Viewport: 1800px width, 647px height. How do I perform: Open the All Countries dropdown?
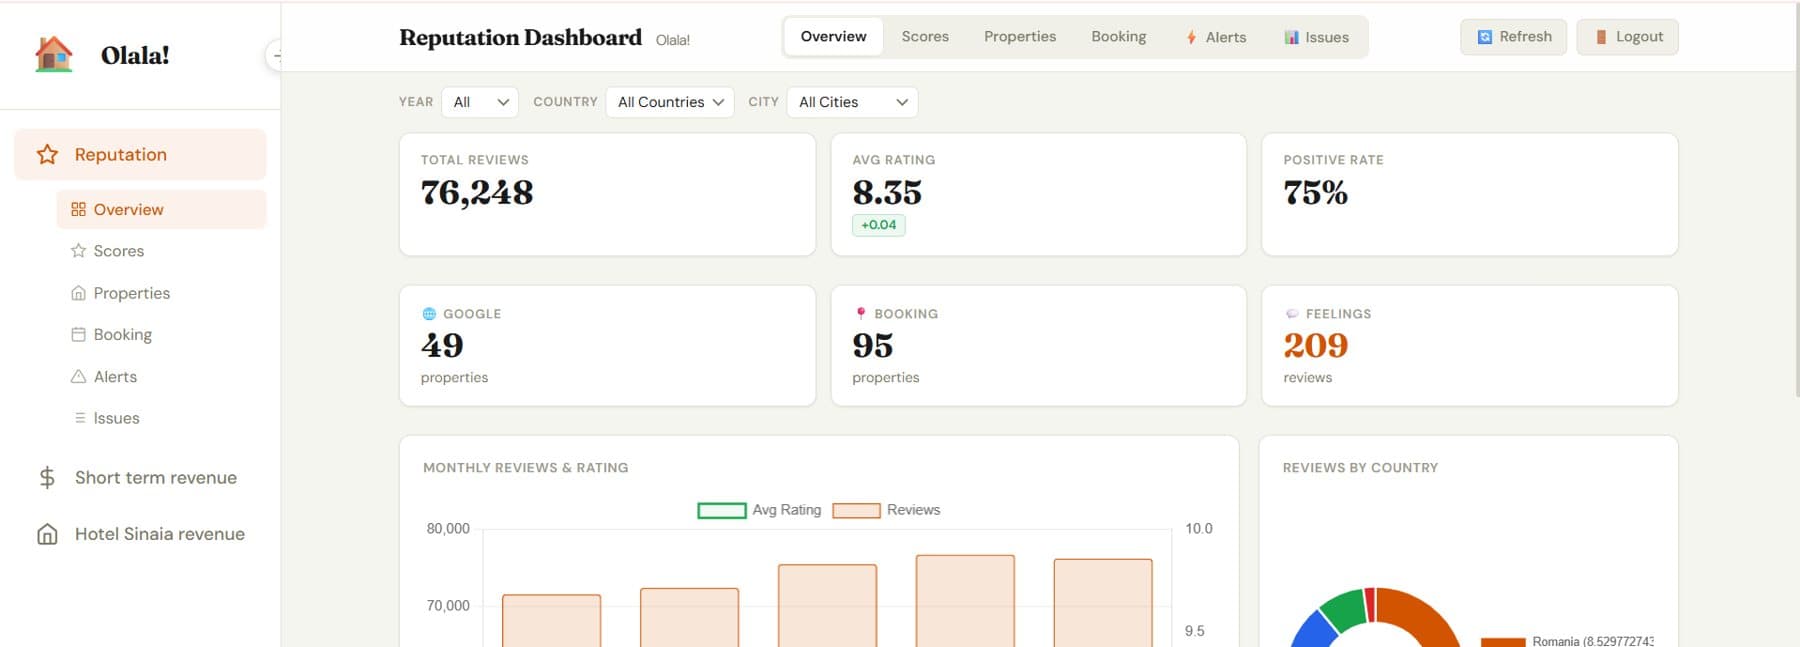(670, 102)
